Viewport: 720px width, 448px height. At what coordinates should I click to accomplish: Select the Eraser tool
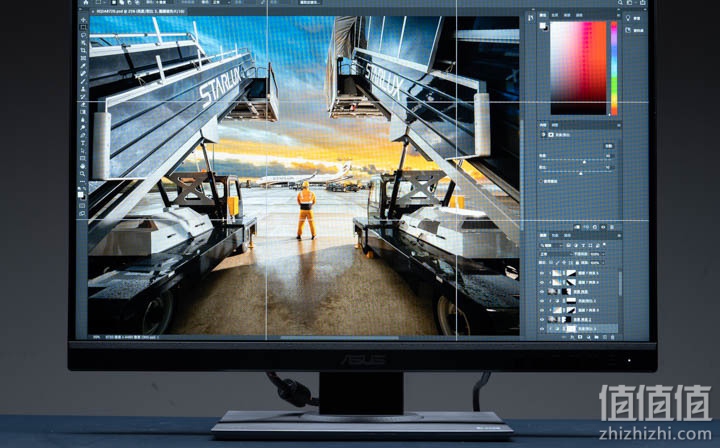tap(83, 104)
